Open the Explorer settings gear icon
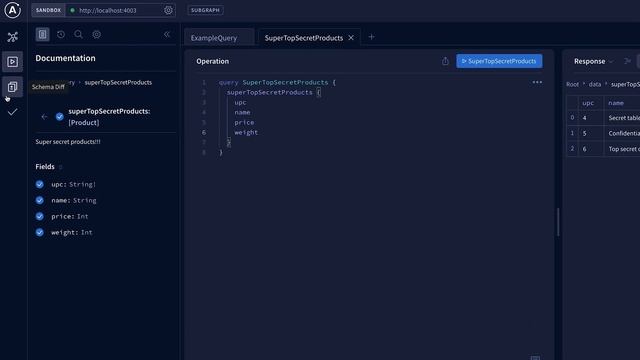640x360 pixels. click(x=96, y=34)
